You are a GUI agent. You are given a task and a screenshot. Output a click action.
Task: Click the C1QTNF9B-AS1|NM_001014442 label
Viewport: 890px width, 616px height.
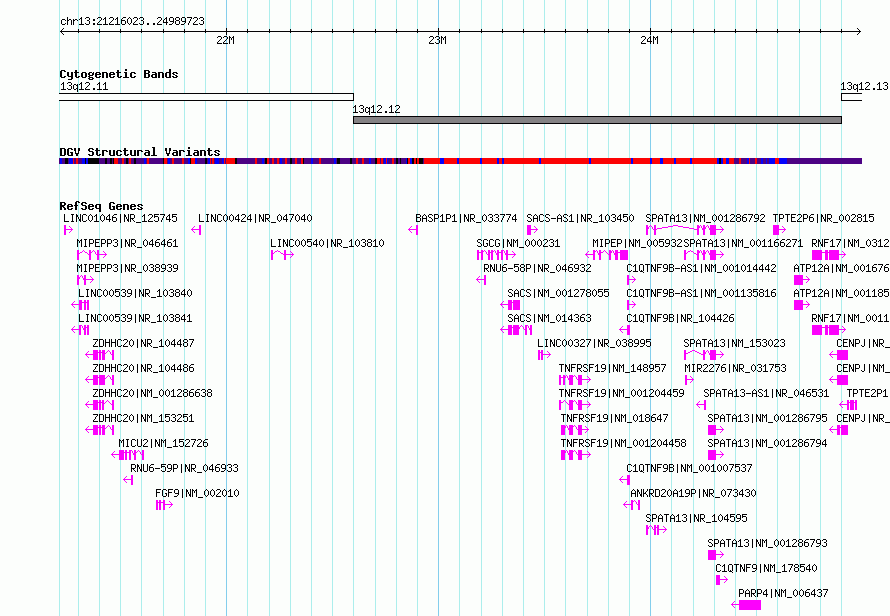coord(702,268)
